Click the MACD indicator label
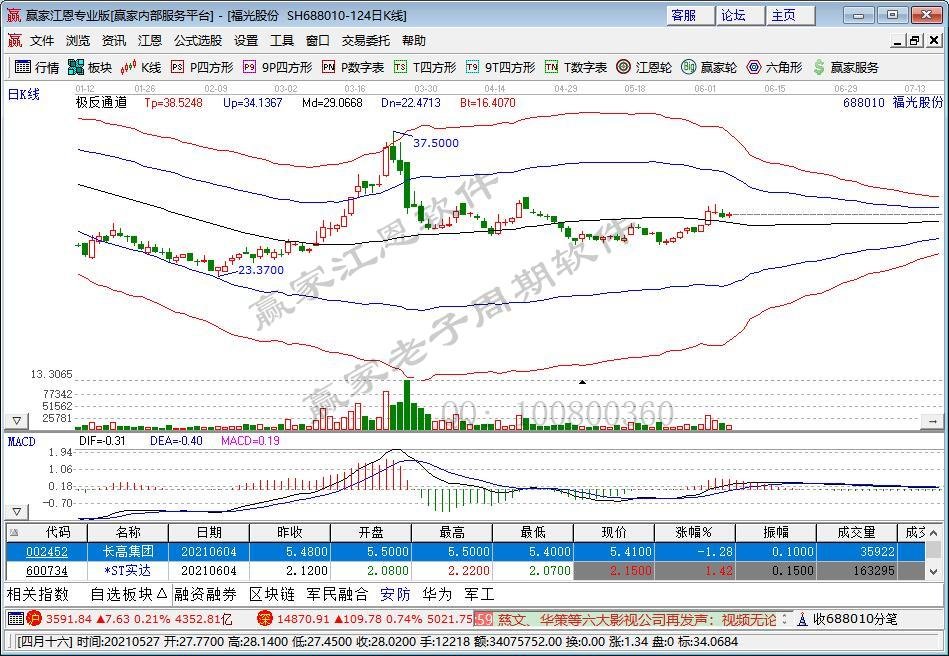 [x=21, y=441]
